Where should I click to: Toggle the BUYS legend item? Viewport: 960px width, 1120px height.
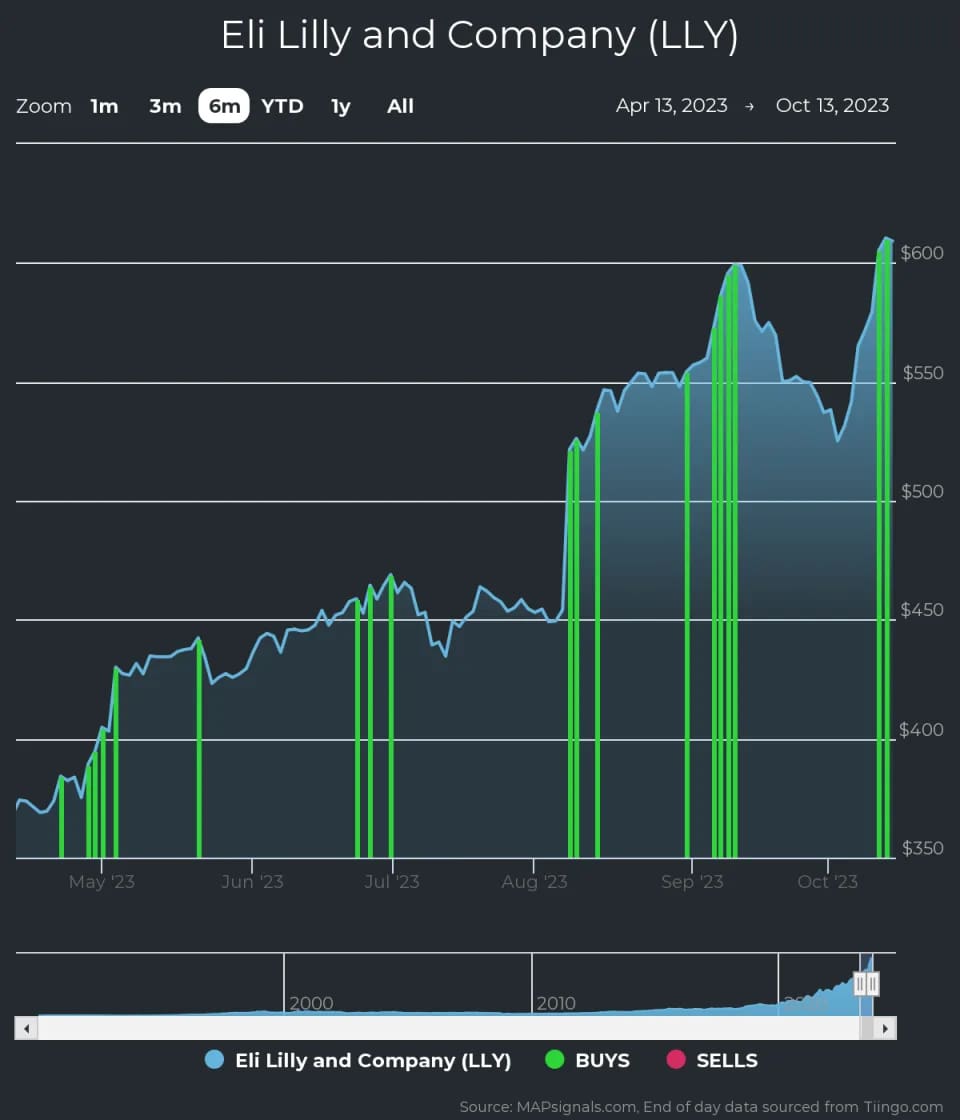[587, 1060]
